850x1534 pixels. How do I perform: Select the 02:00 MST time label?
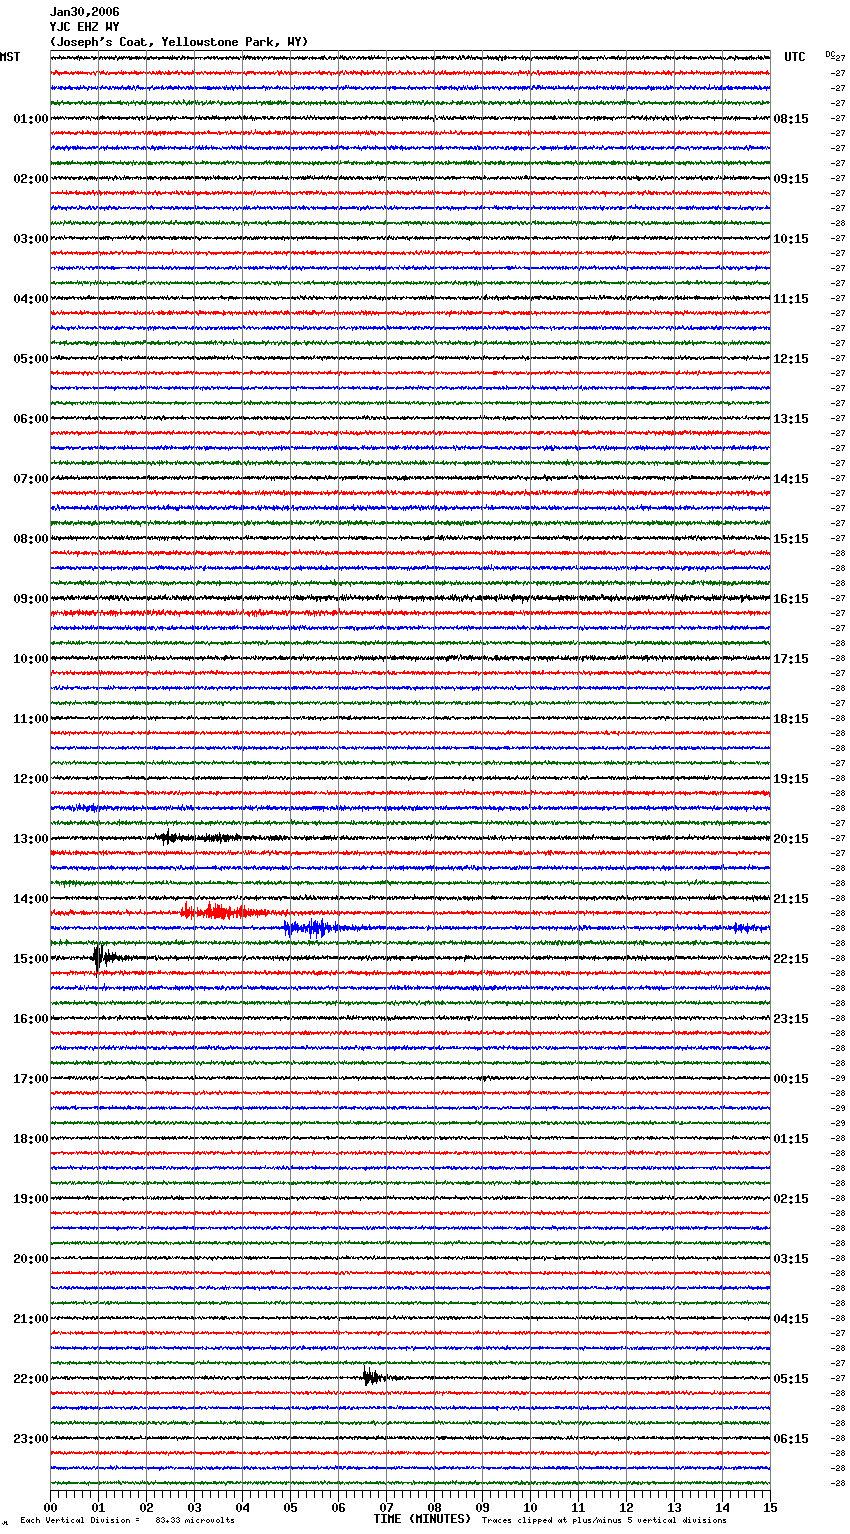(31, 179)
